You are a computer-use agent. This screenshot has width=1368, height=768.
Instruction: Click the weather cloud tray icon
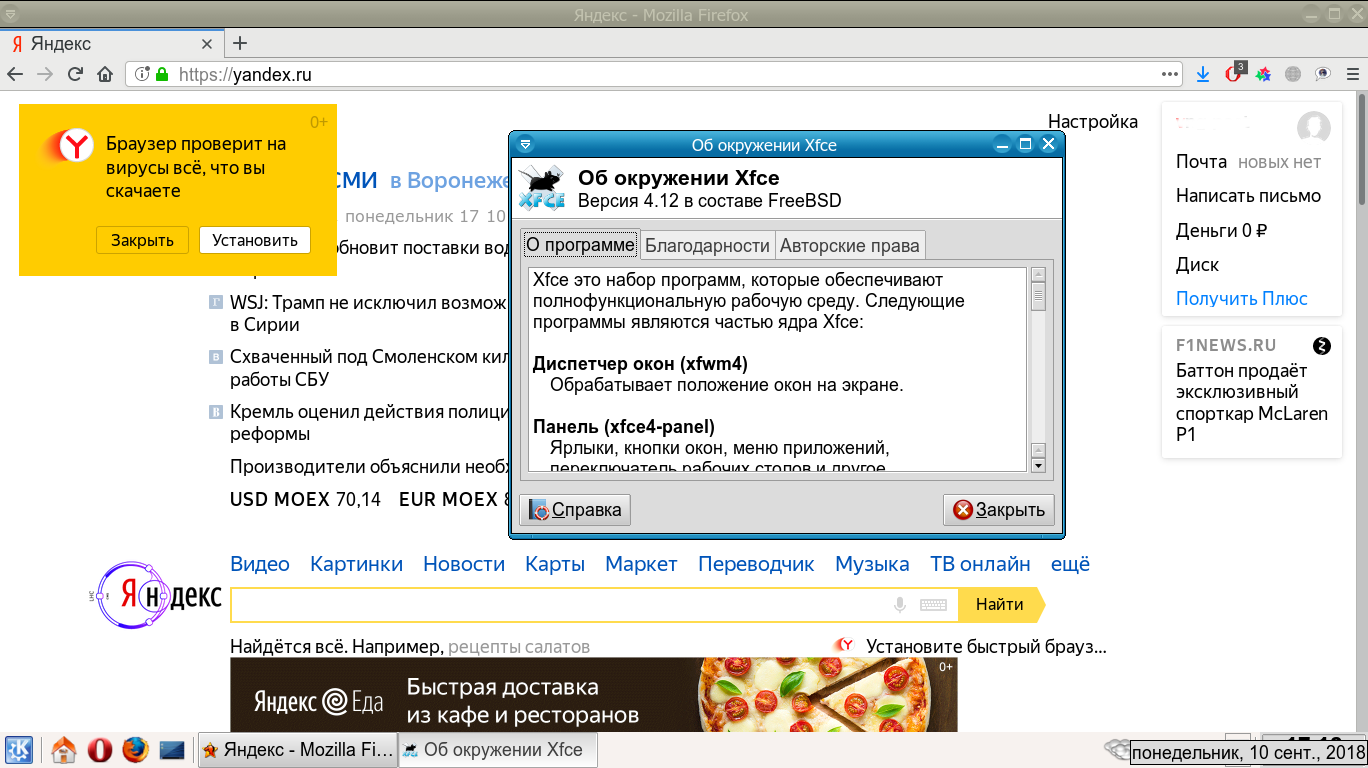pyautogui.click(x=1116, y=748)
